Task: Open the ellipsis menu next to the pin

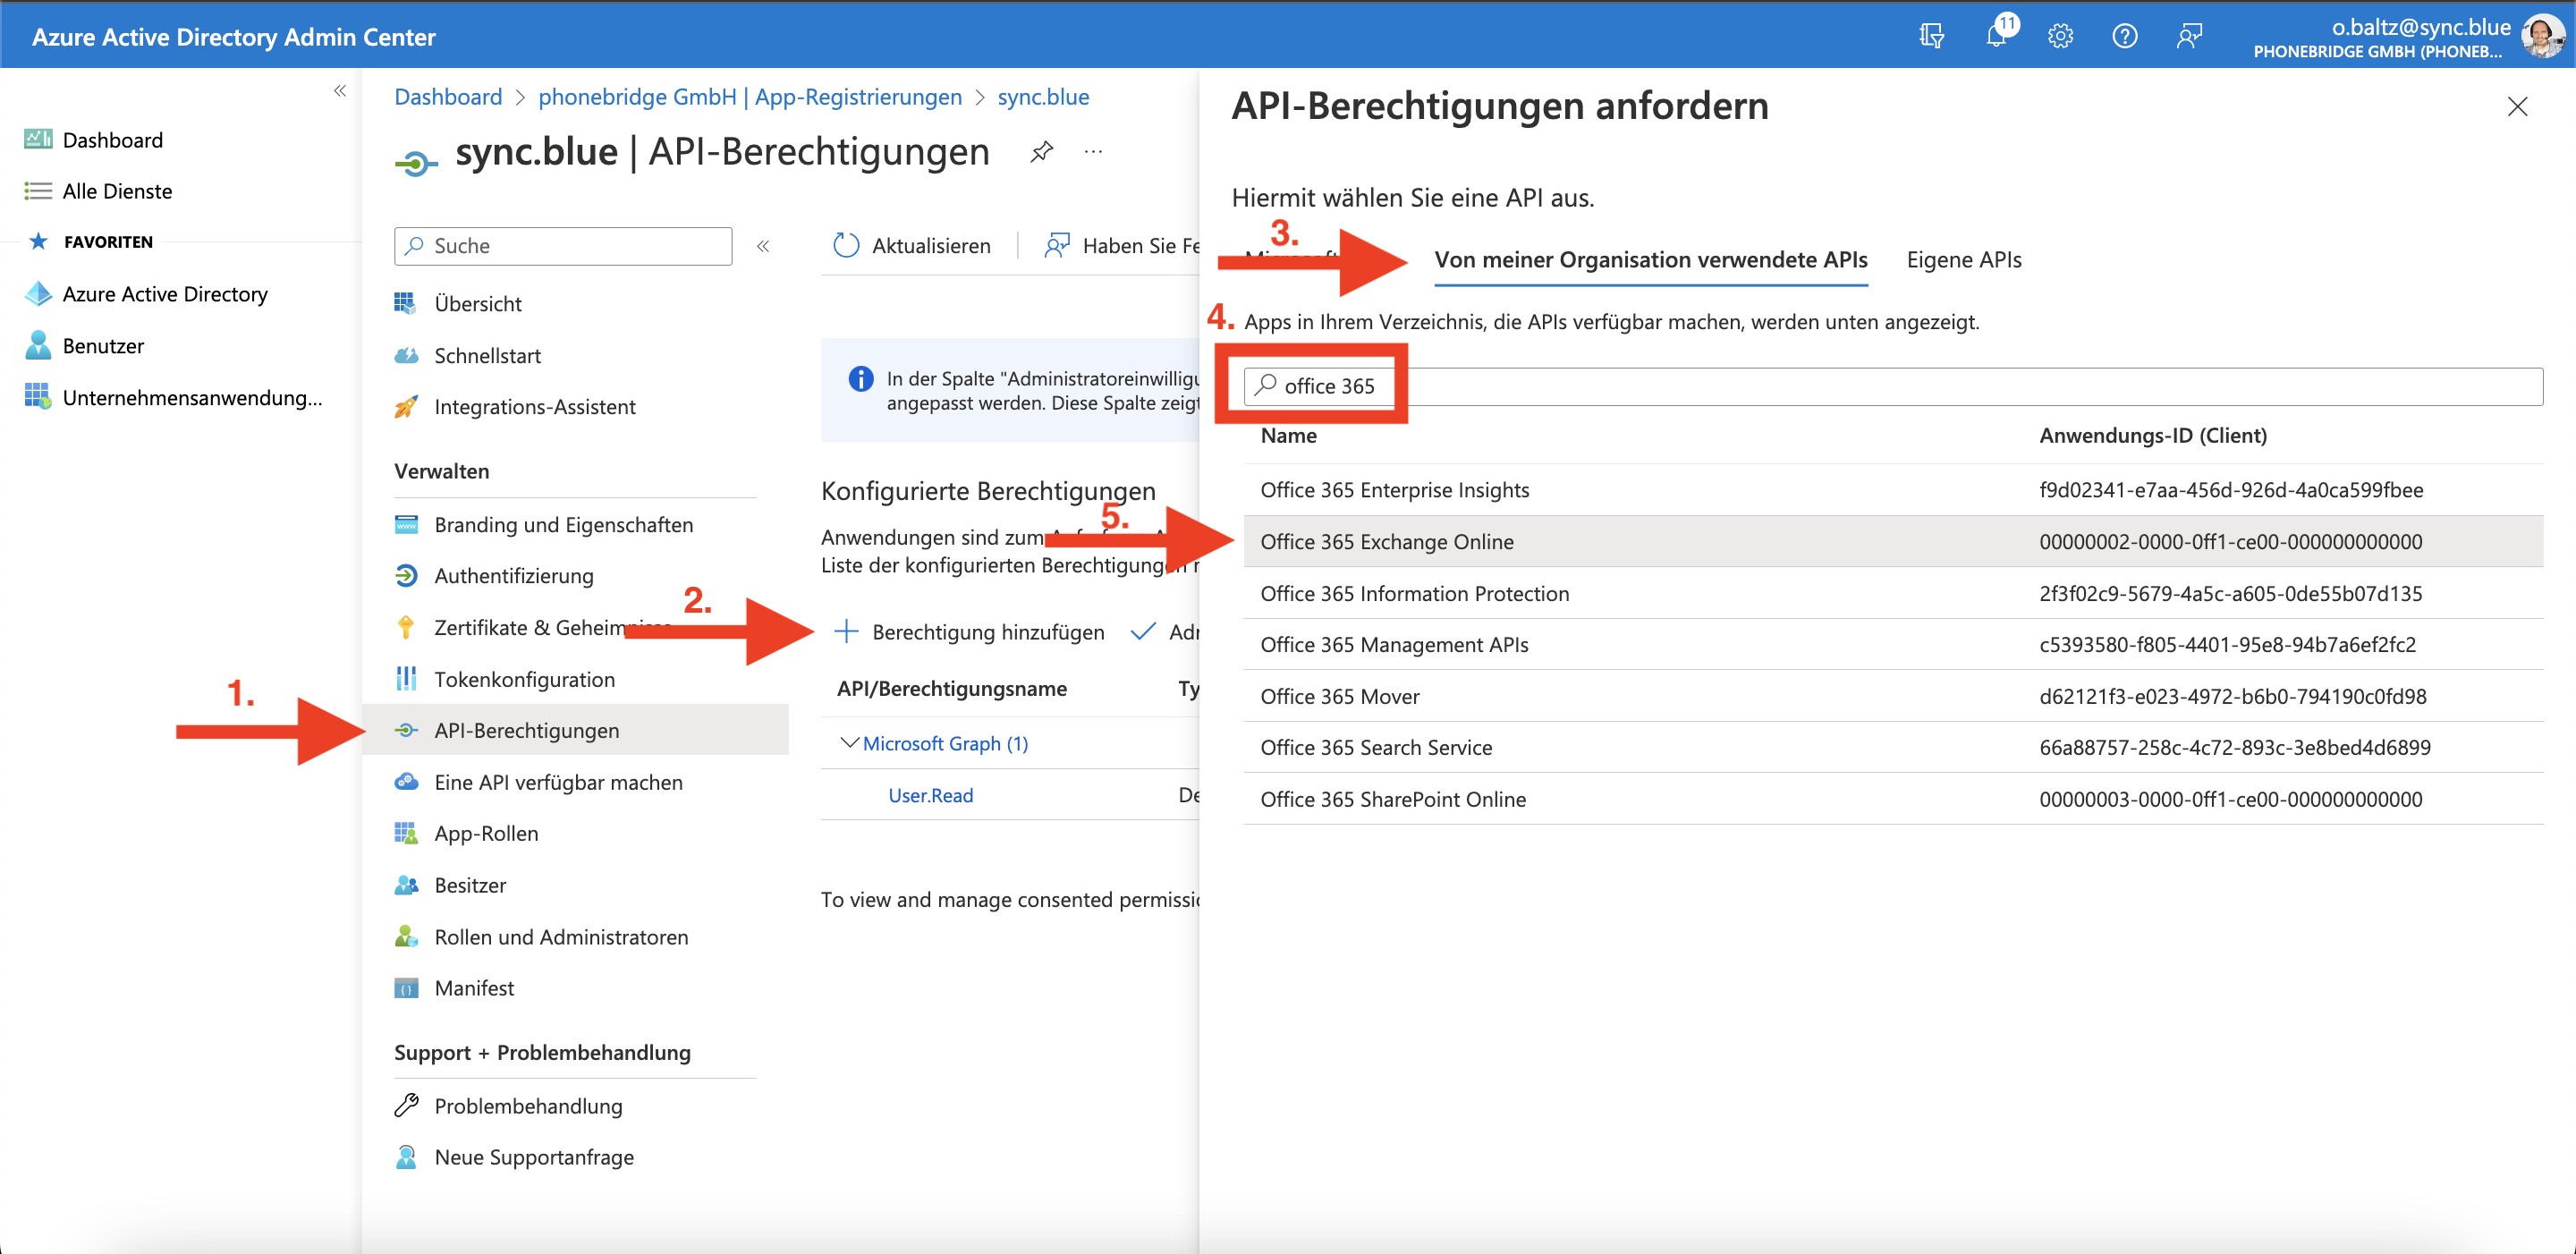Action: [1092, 152]
